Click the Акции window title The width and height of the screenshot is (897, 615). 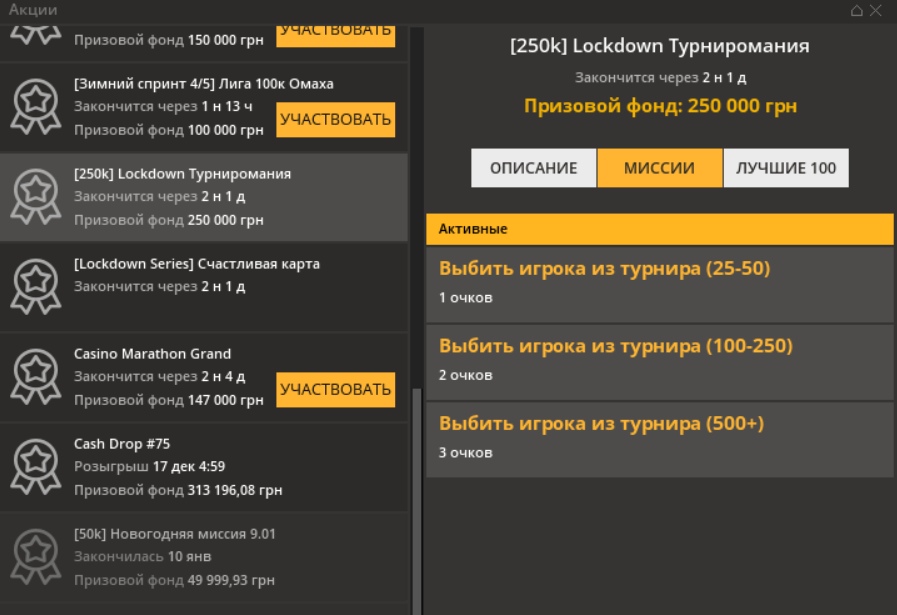click(33, 10)
